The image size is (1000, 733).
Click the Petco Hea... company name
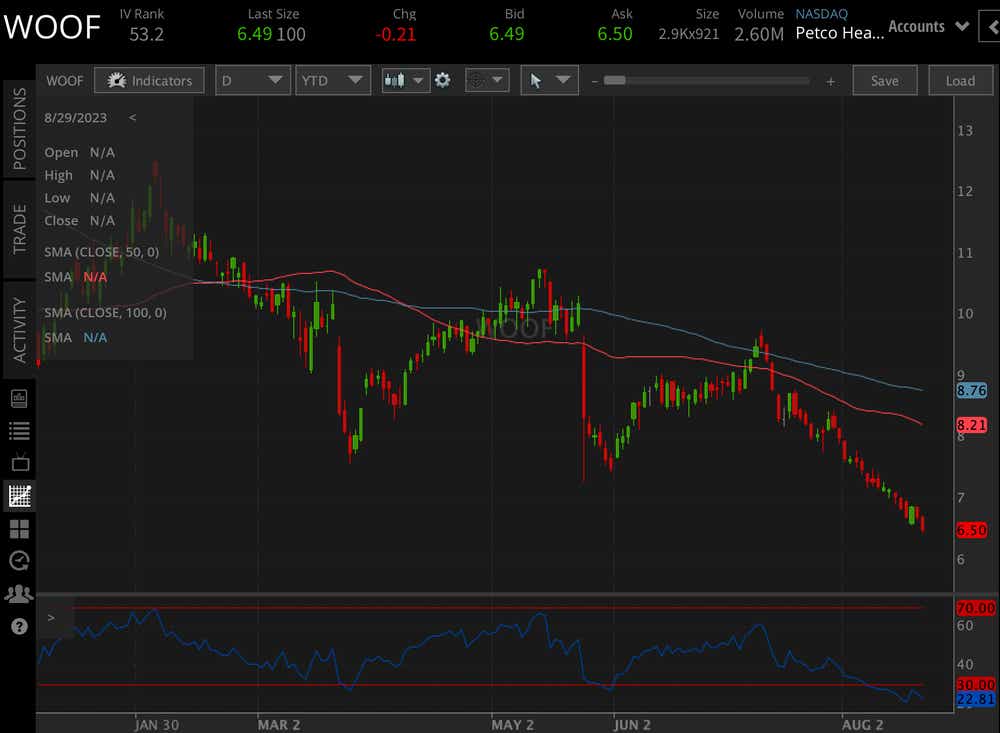point(839,33)
